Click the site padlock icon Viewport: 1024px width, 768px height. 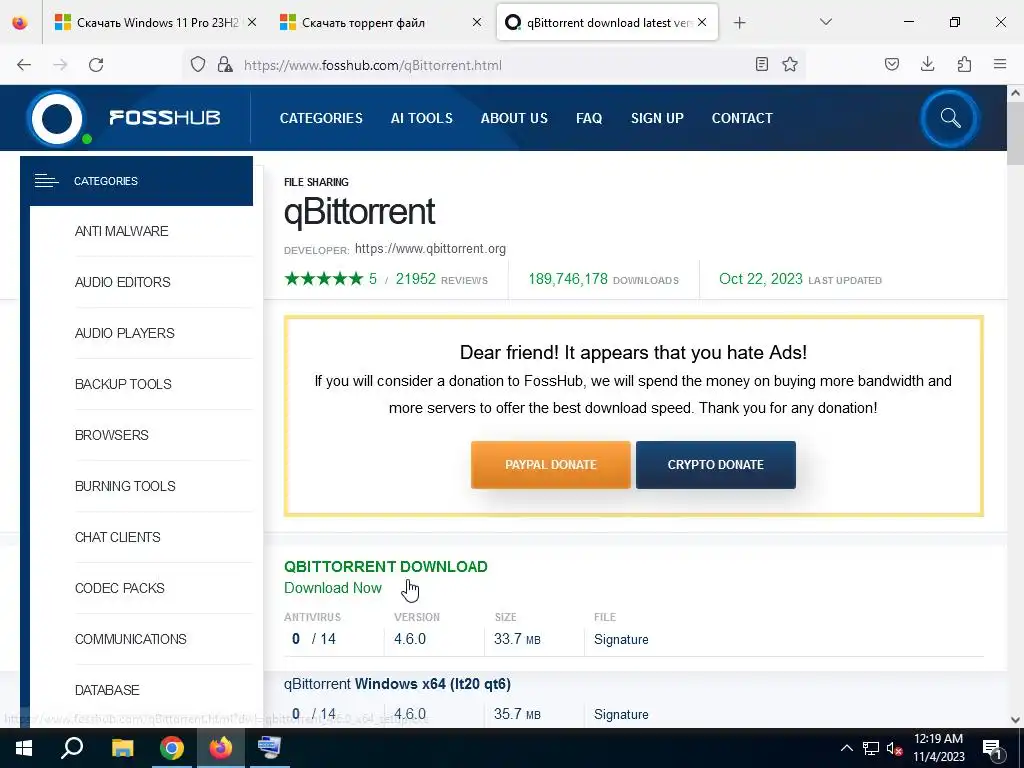pos(225,65)
